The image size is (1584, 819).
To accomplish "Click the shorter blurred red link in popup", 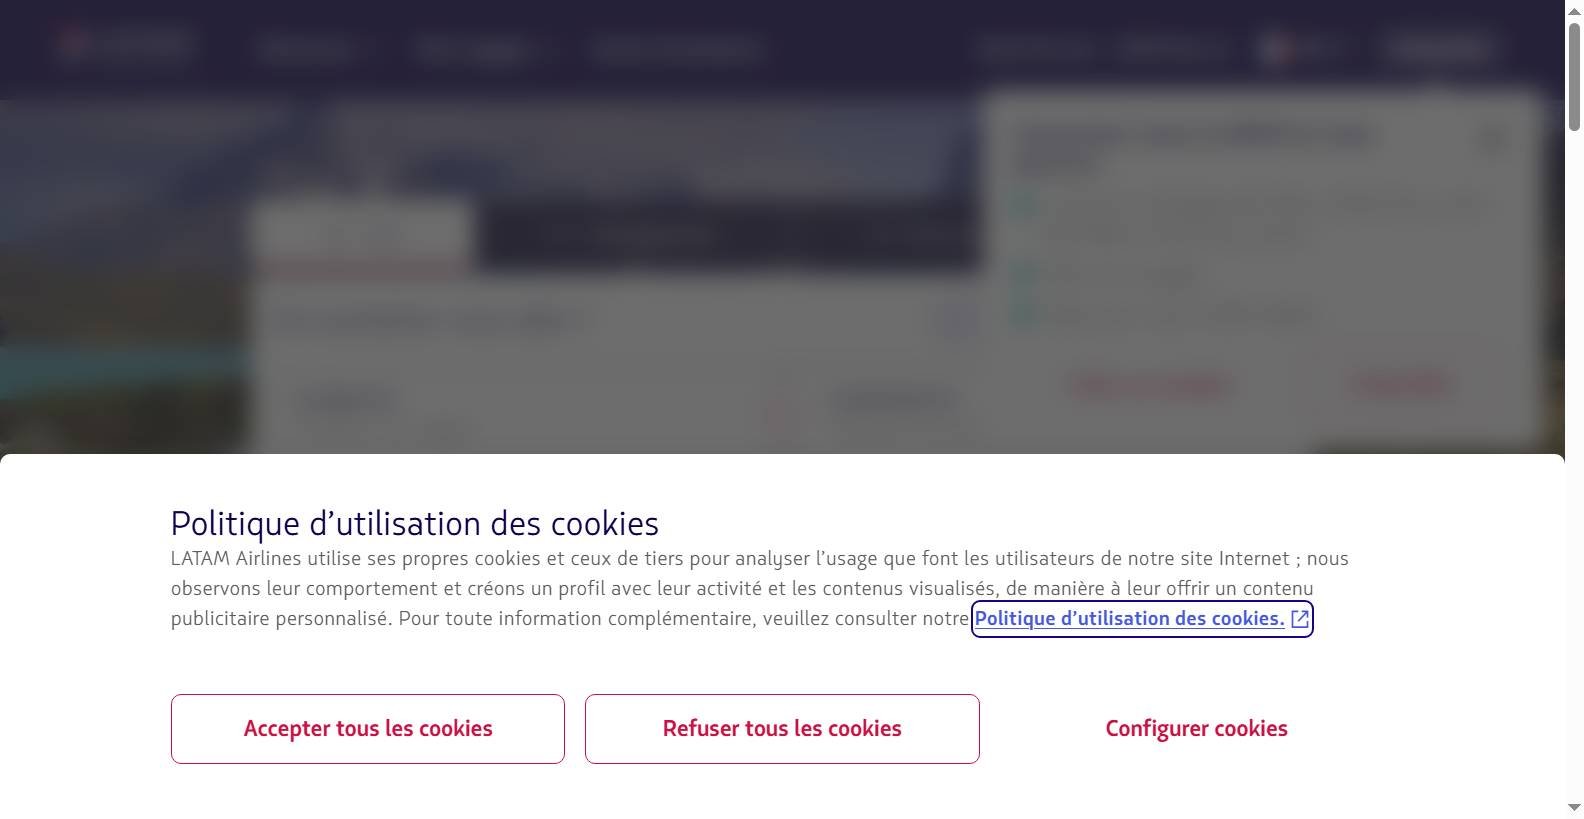I will point(1401,383).
